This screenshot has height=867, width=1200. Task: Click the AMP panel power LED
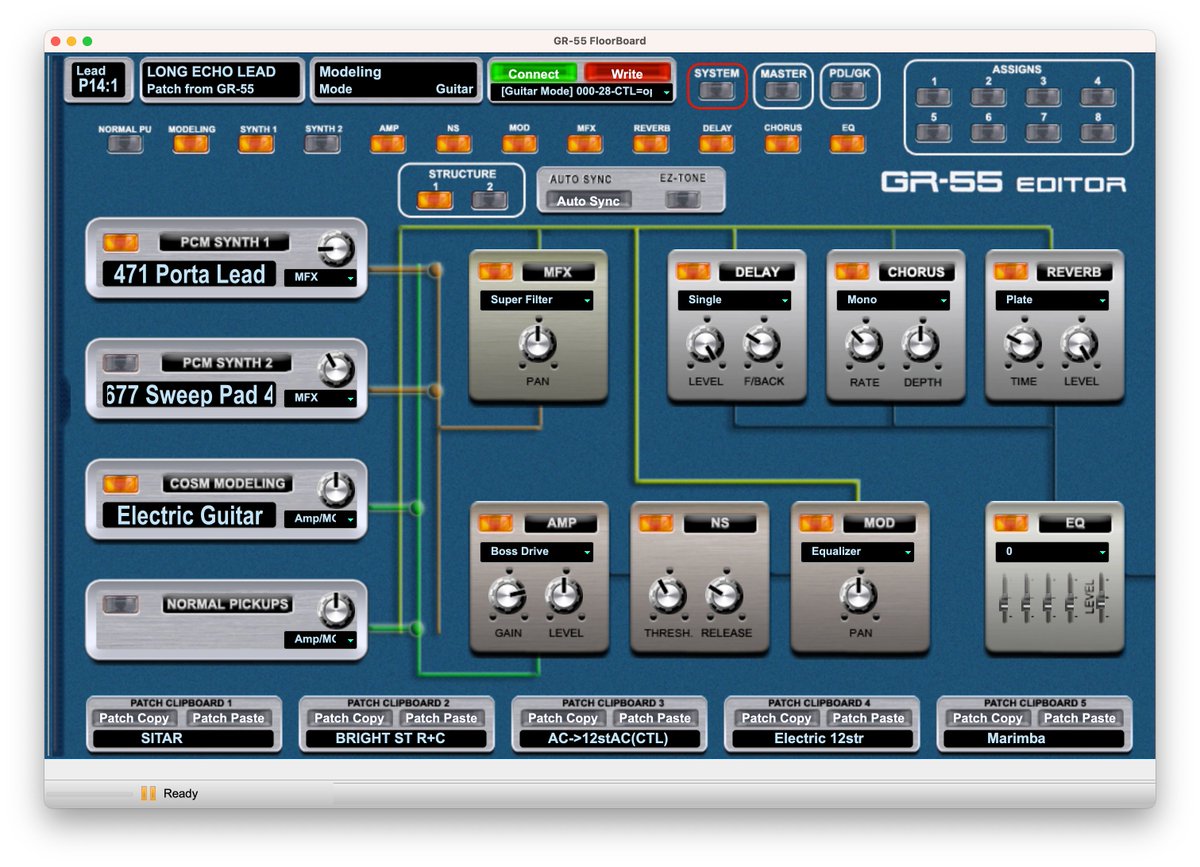[496, 523]
